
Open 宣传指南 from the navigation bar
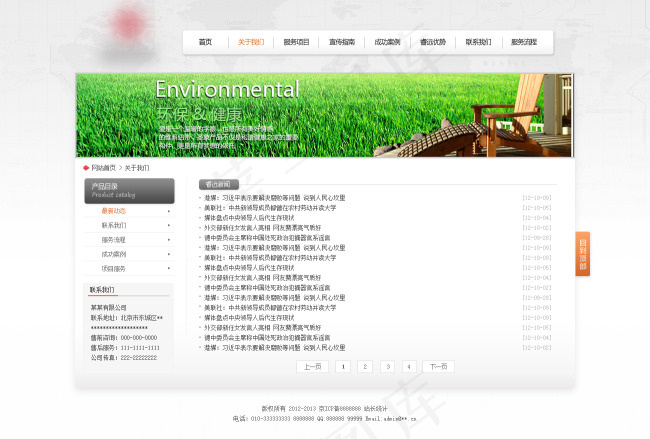click(x=342, y=42)
